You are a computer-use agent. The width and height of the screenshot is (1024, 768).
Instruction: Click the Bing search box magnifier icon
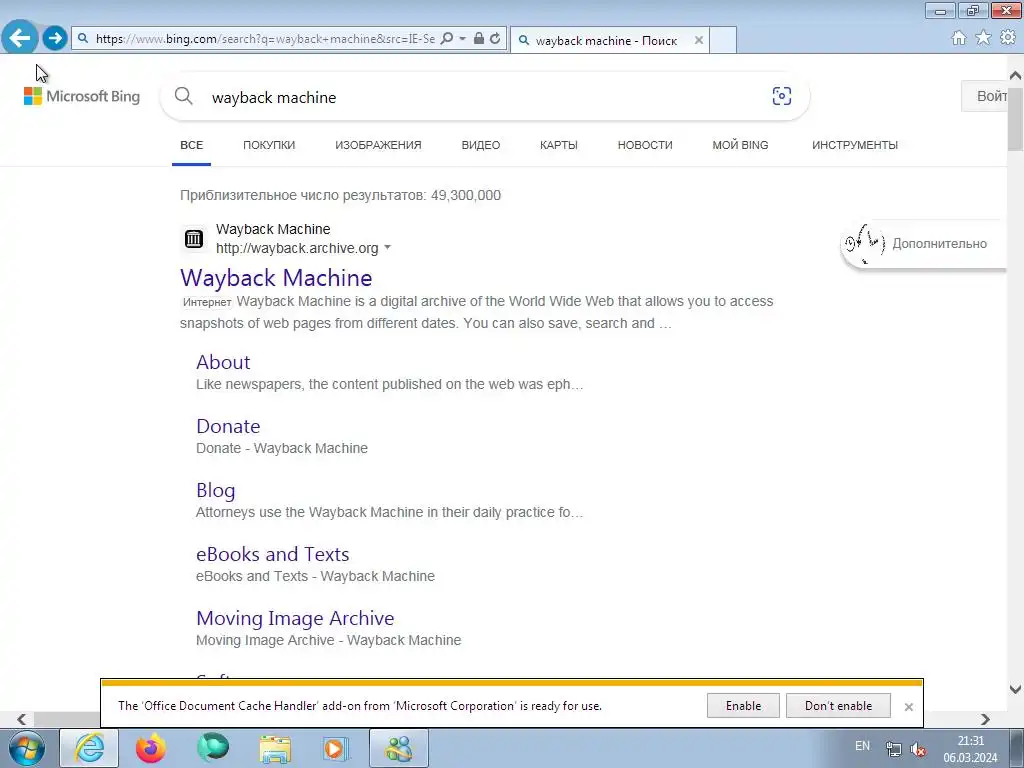[x=184, y=96]
